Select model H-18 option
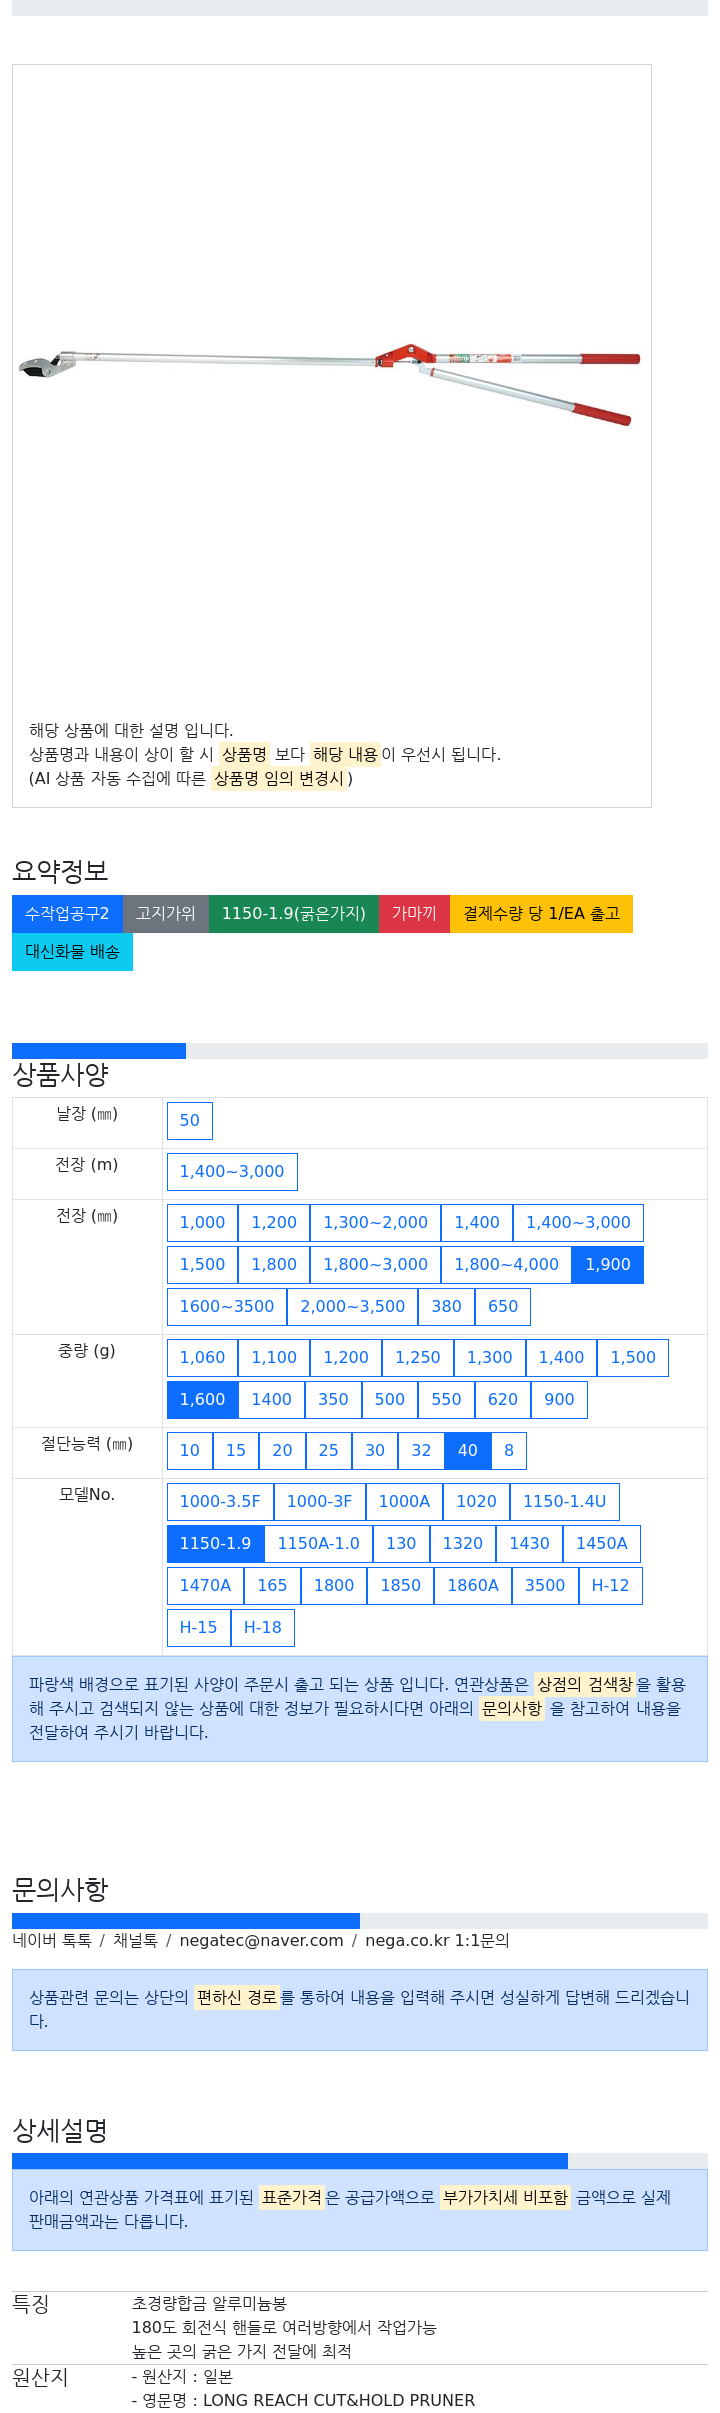 pos(263,1628)
